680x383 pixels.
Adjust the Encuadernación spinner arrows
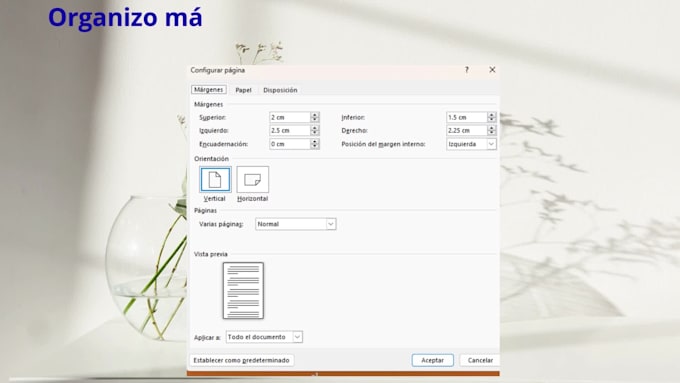click(315, 144)
